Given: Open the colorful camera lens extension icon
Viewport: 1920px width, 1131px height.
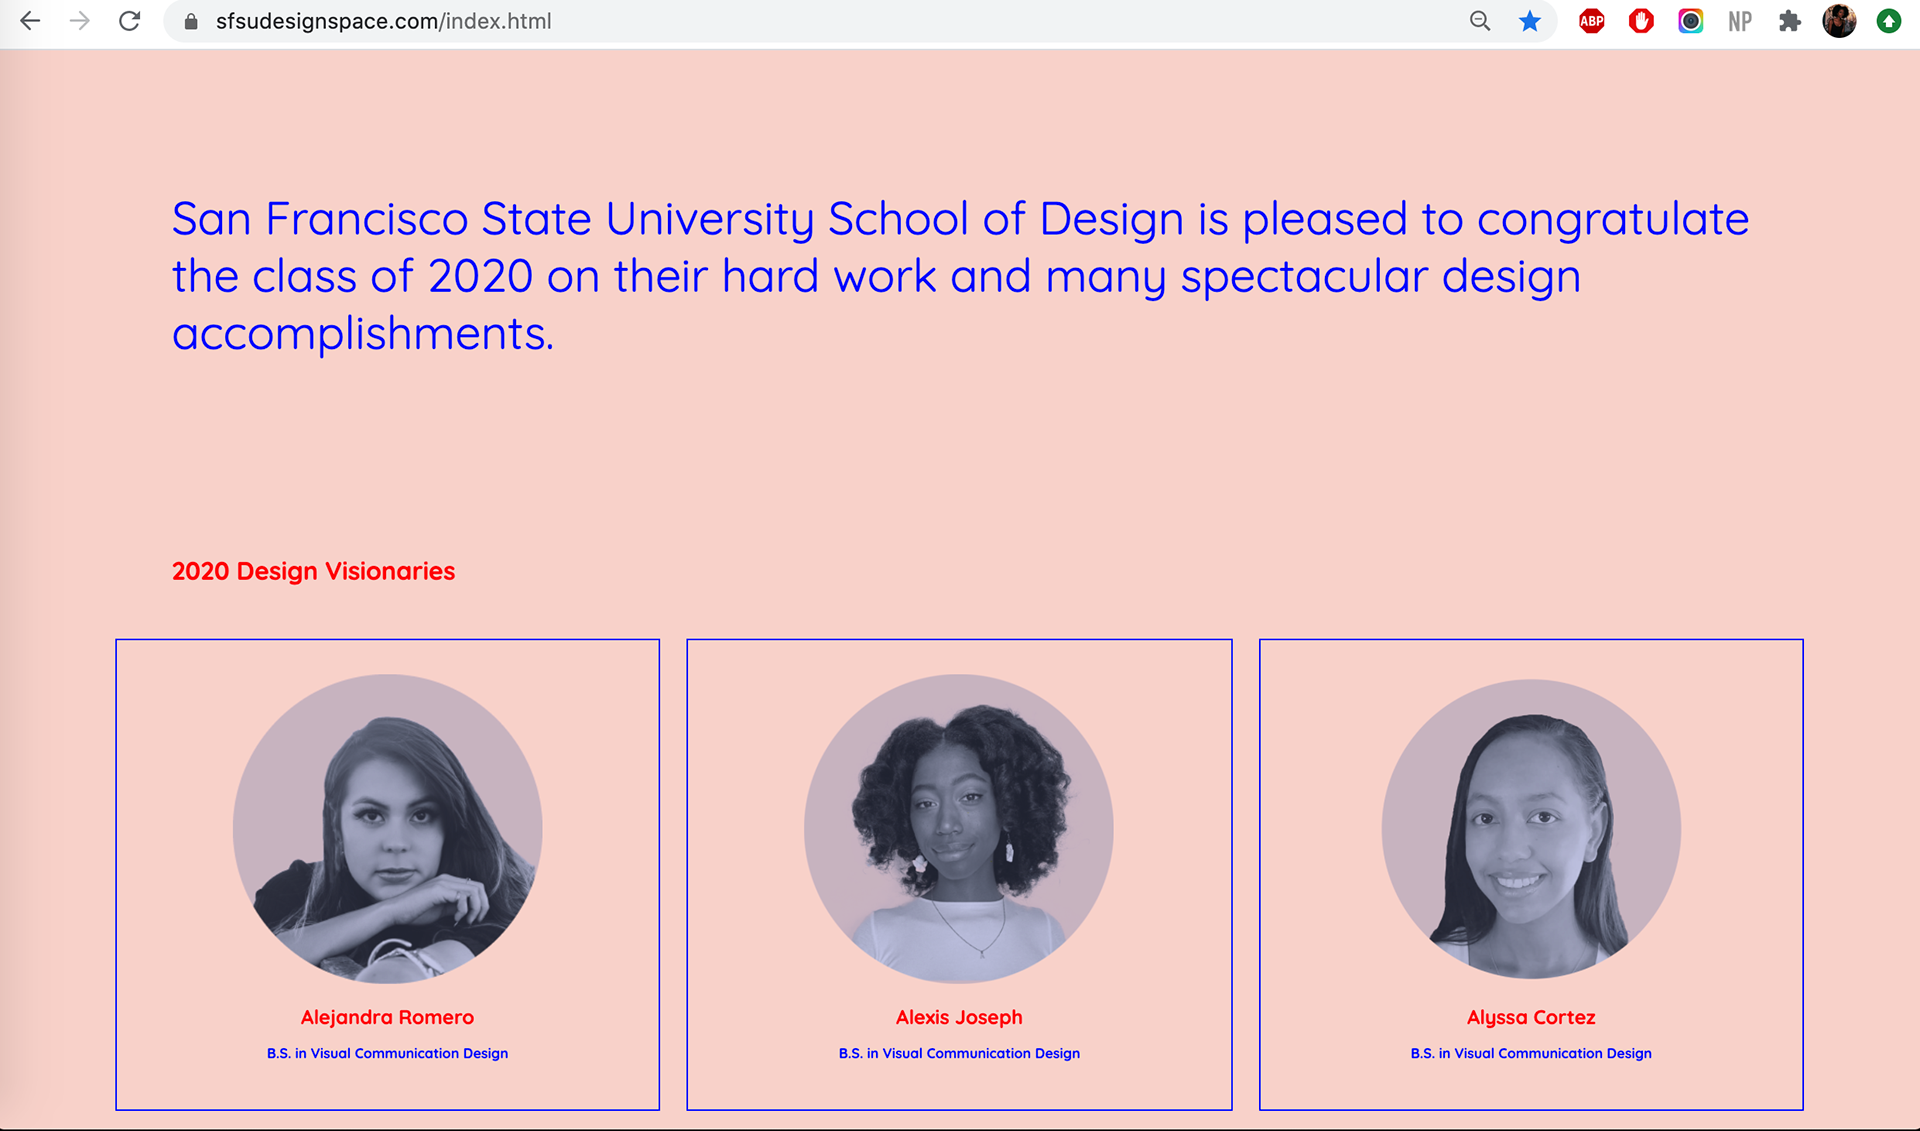Looking at the screenshot, I should 1691,21.
